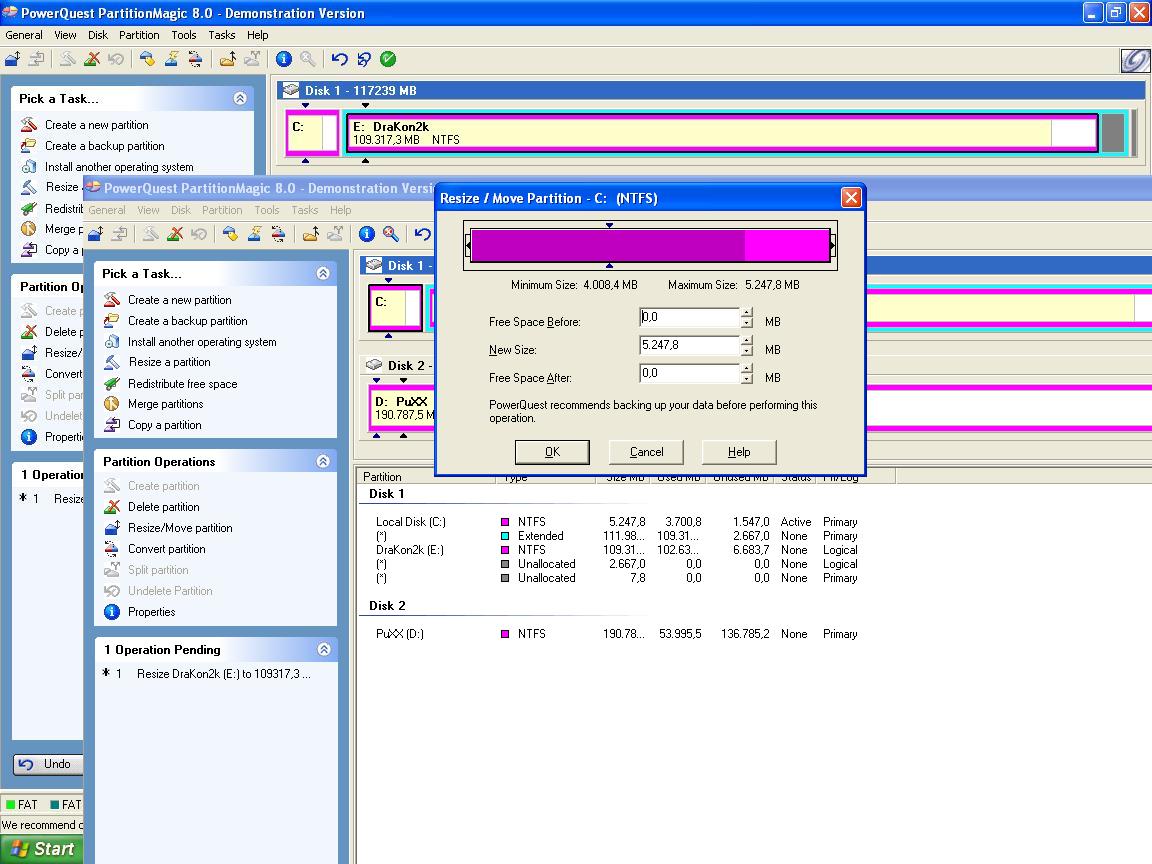Click blue Properties info icon in top toolbar
The height and width of the screenshot is (864, 1152).
click(x=284, y=59)
